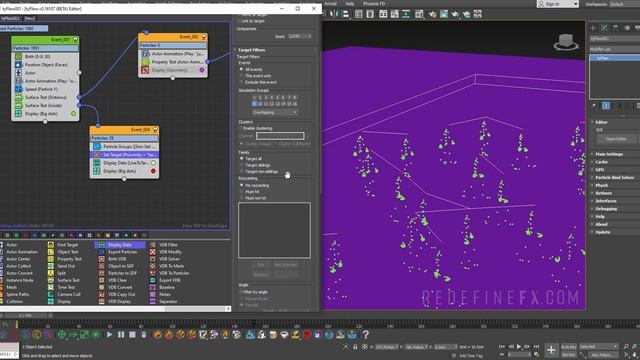Expand the Debugging rollout

(x=606, y=209)
